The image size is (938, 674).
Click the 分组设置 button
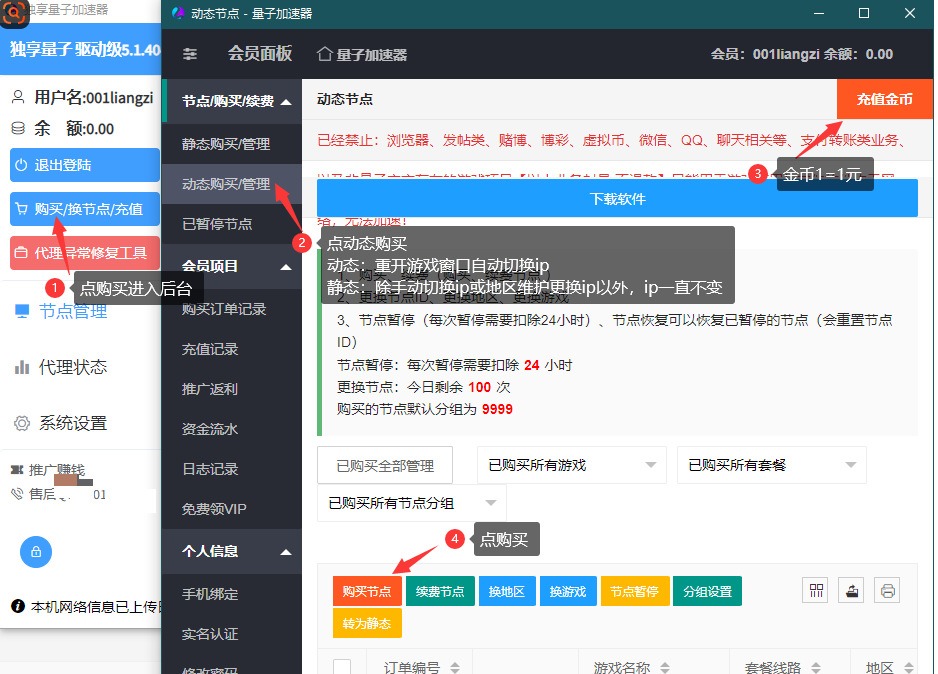point(708,591)
